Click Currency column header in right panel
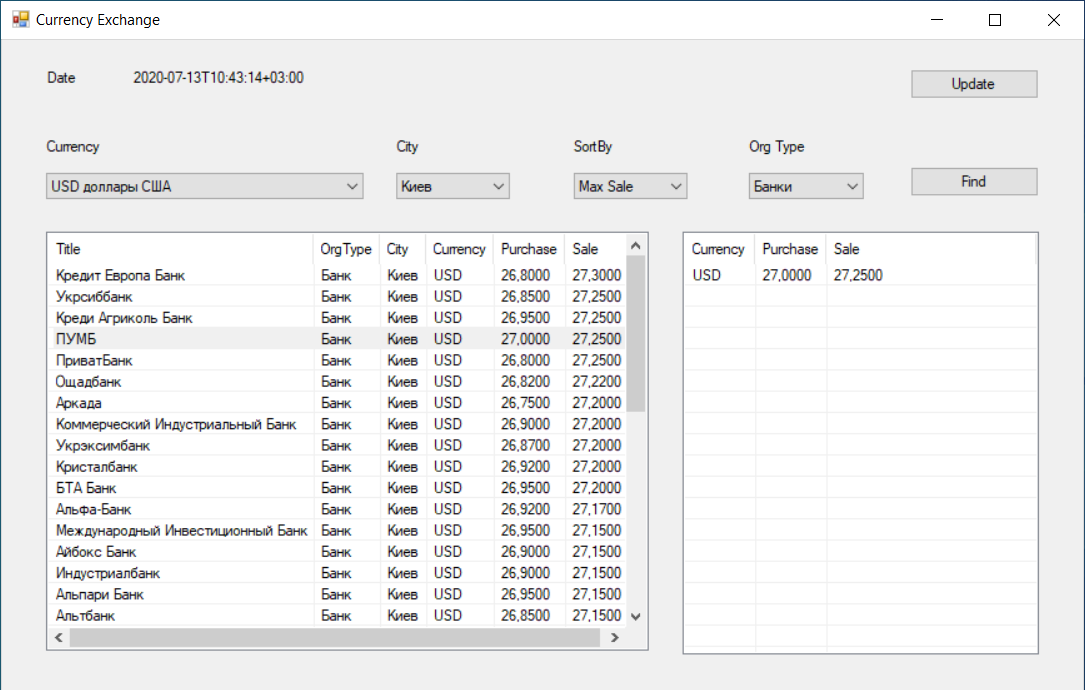The image size is (1085, 690). (720, 249)
